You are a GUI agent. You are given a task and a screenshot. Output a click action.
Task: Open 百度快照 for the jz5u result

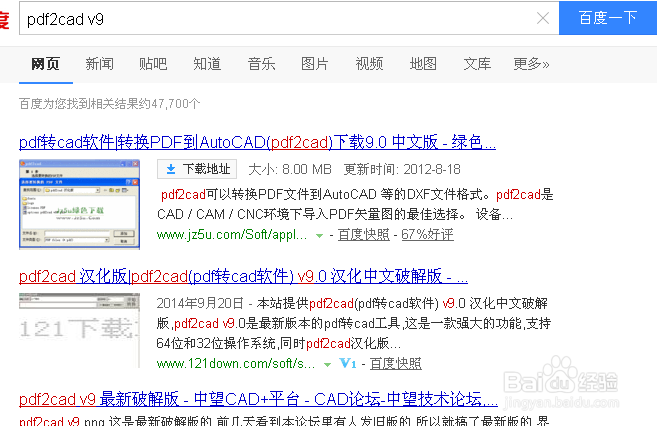[x=363, y=235]
